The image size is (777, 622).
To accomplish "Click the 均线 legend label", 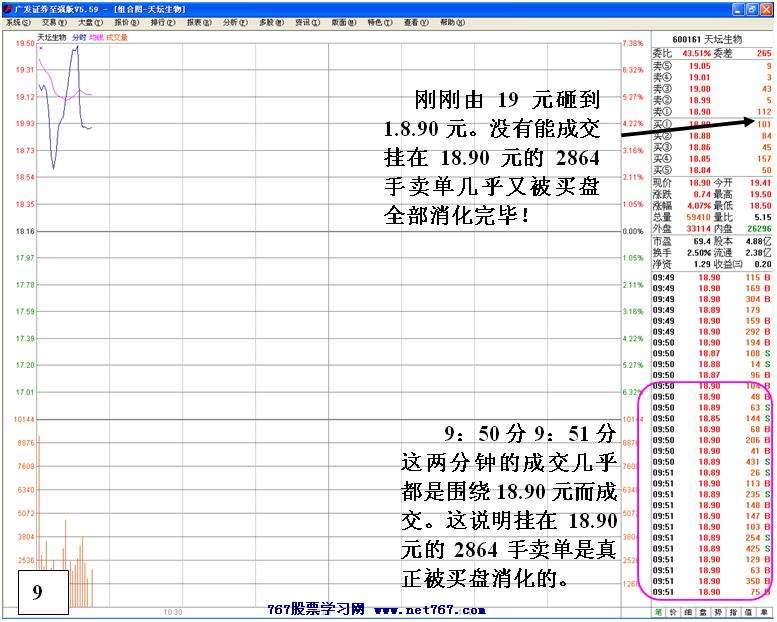I will (x=96, y=37).
